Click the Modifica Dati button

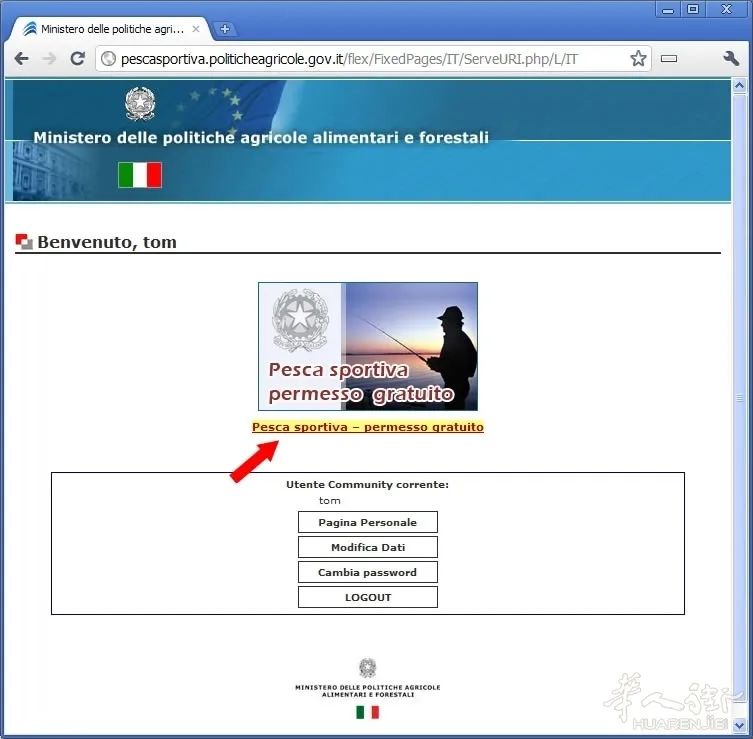pyautogui.click(x=368, y=547)
